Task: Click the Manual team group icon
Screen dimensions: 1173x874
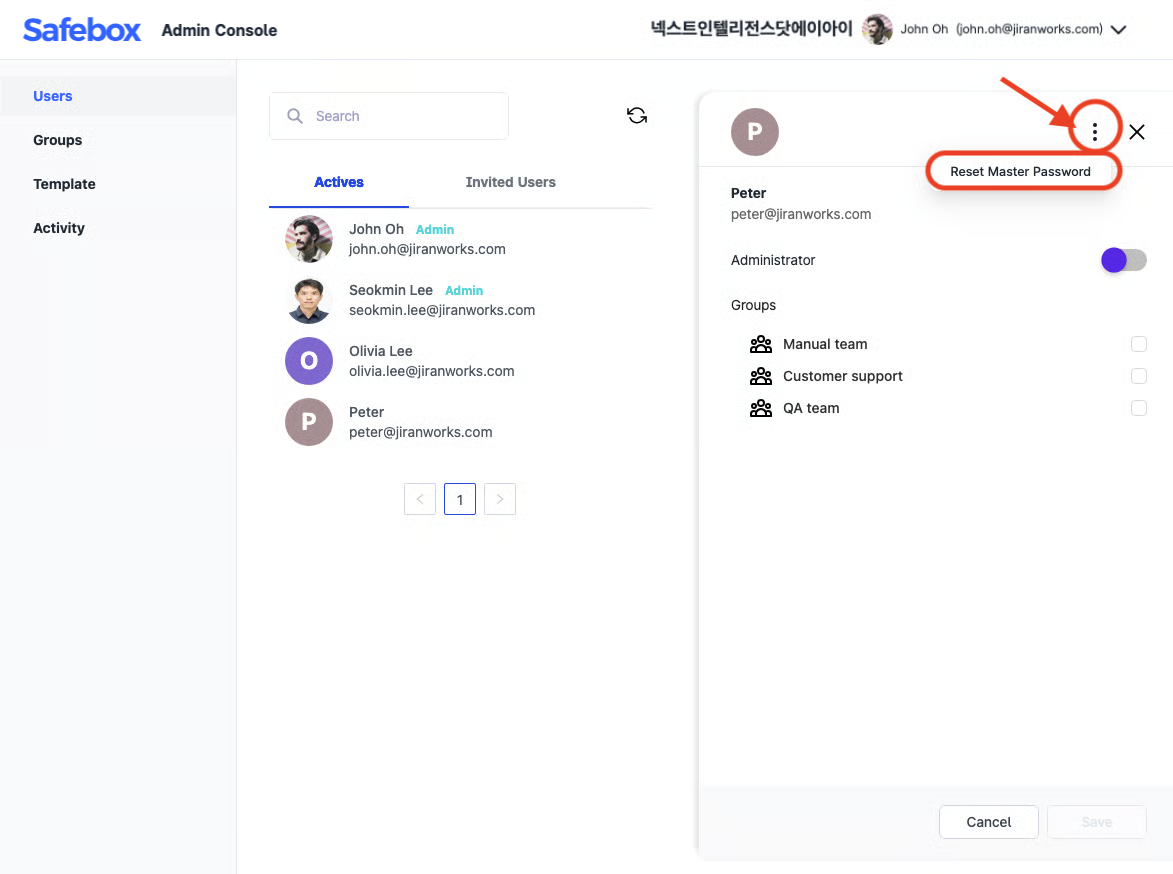Action: (761, 344)
